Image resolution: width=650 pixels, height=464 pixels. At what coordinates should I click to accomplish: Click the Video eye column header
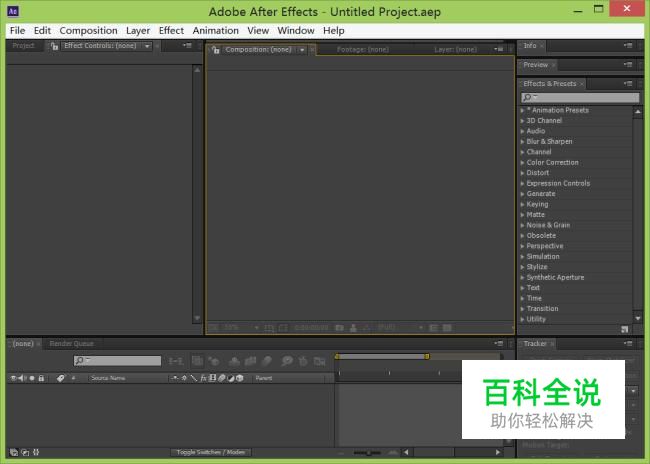tap(13, 378)
